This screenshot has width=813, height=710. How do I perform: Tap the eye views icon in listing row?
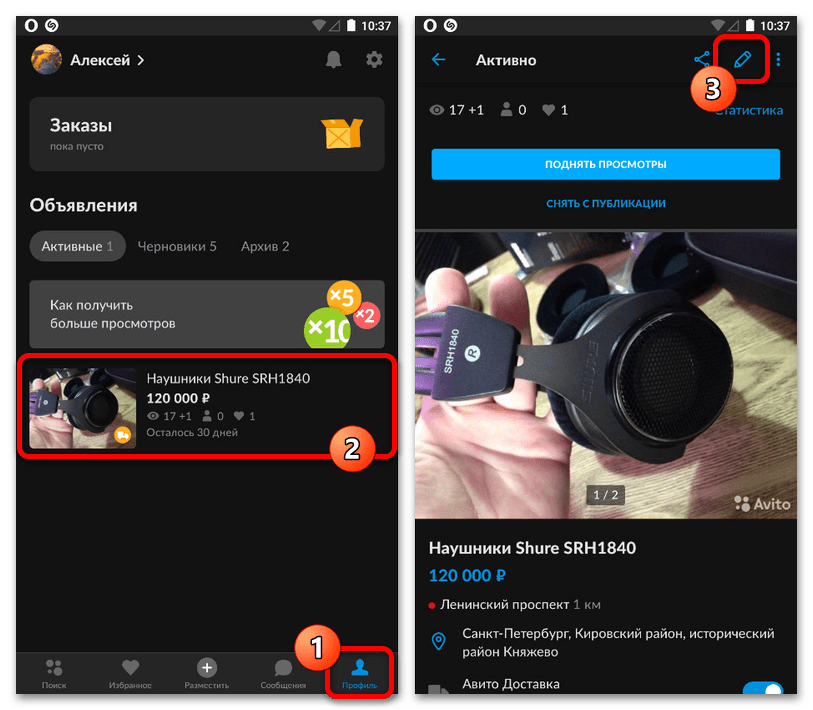[x=153, y=416]
